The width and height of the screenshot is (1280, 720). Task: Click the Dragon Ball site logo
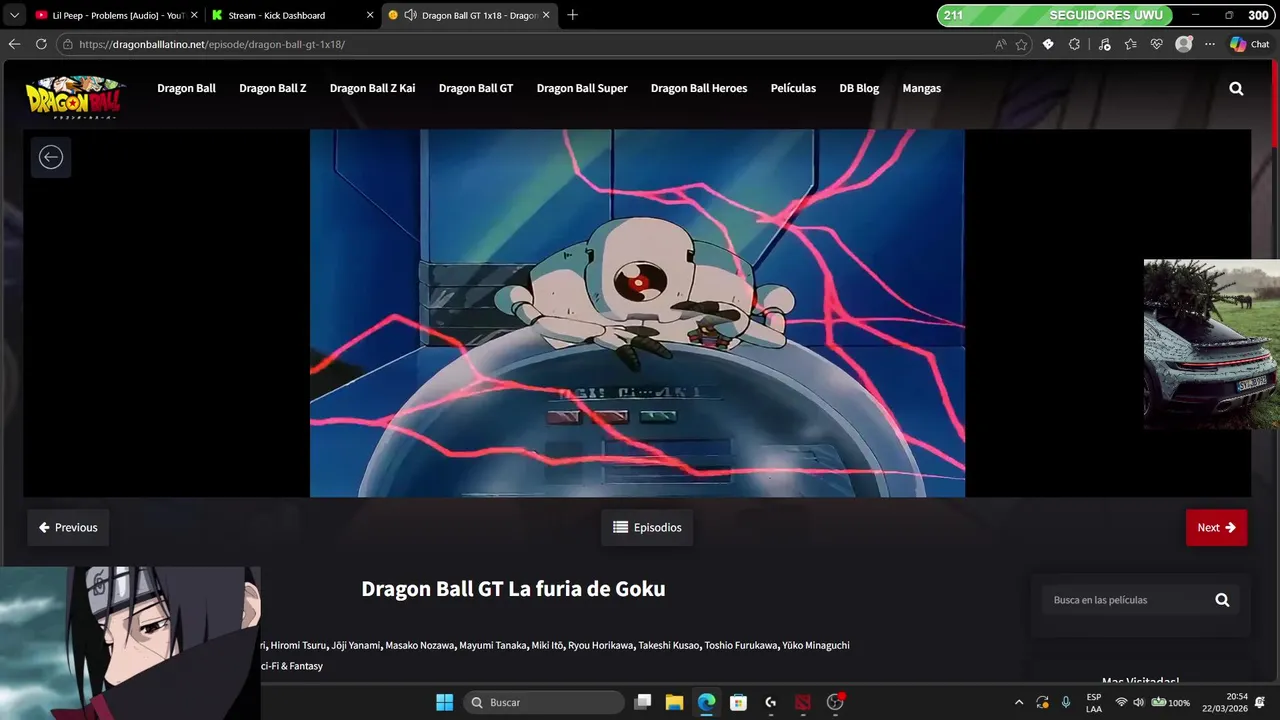[x=75, y=98]
